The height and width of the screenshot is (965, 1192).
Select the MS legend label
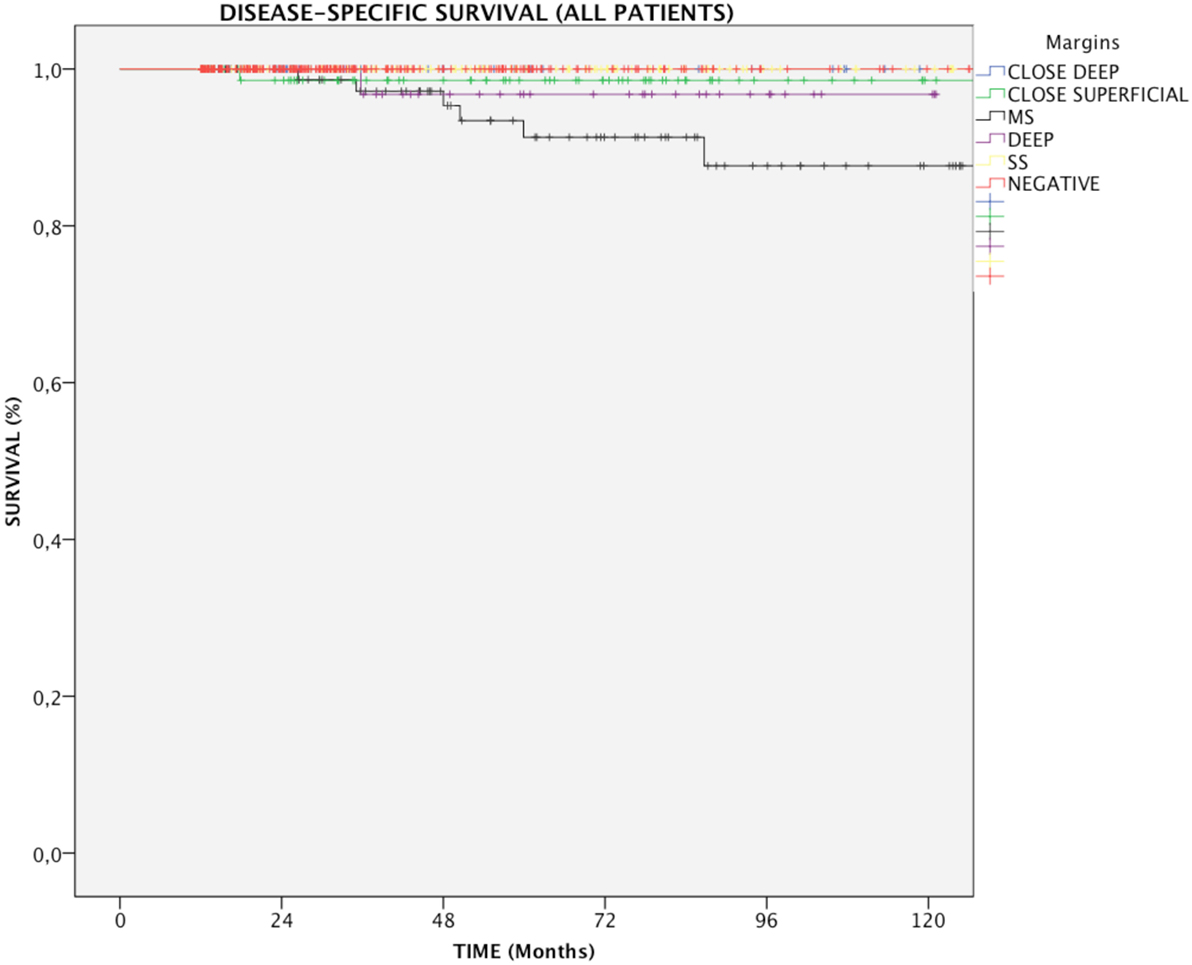[1021, 117]
